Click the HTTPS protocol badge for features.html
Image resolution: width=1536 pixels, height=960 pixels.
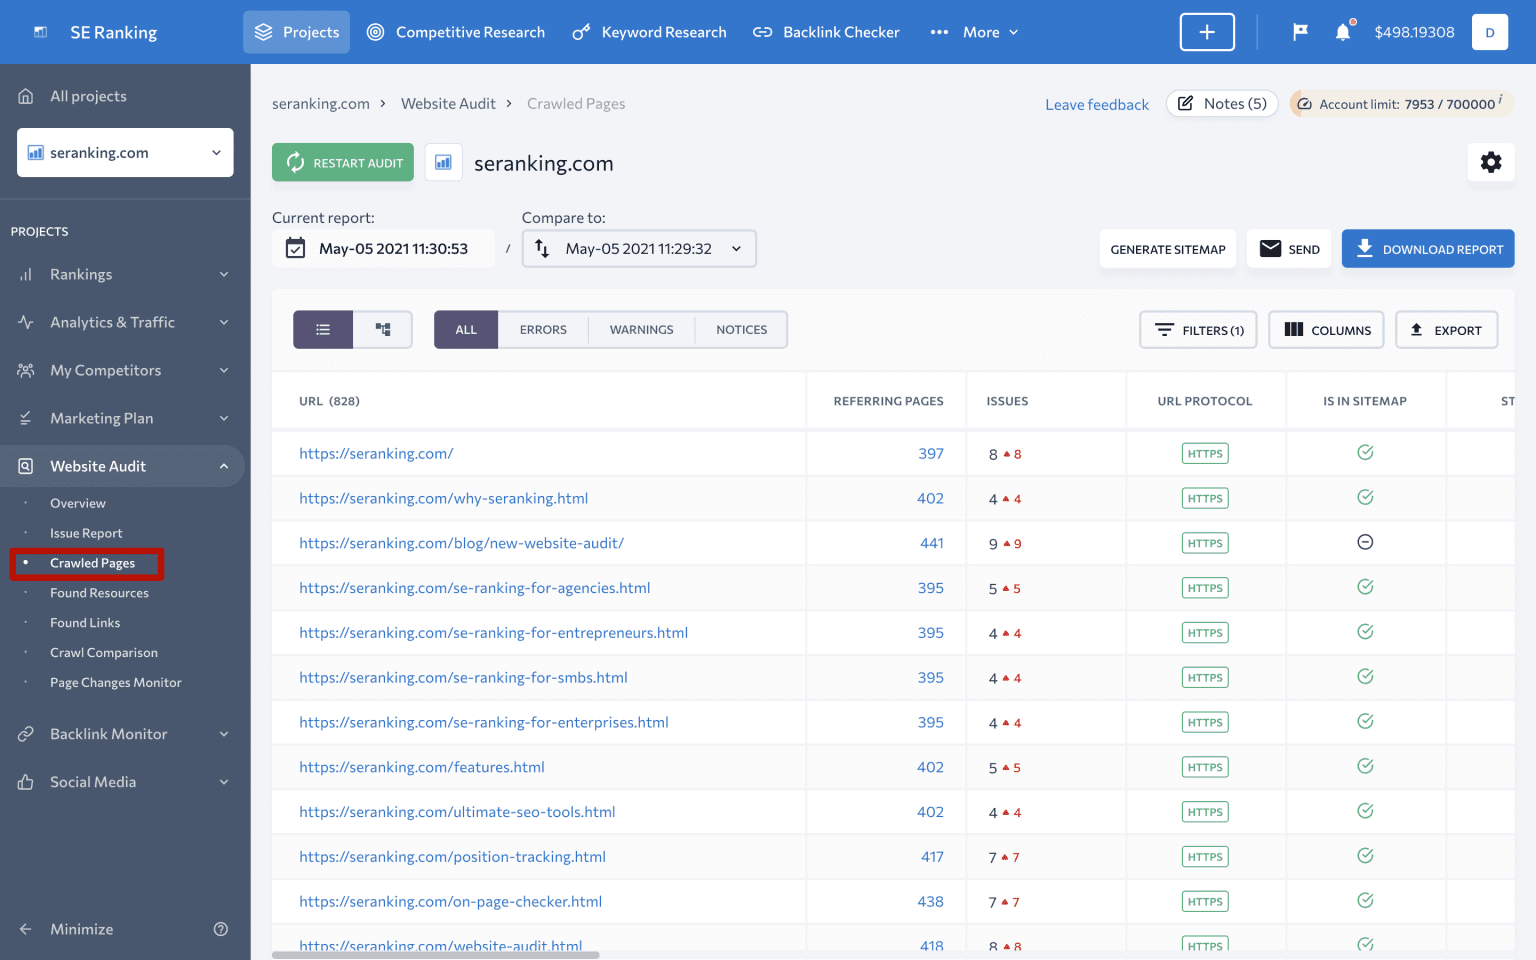click(x=1205, y=766)
